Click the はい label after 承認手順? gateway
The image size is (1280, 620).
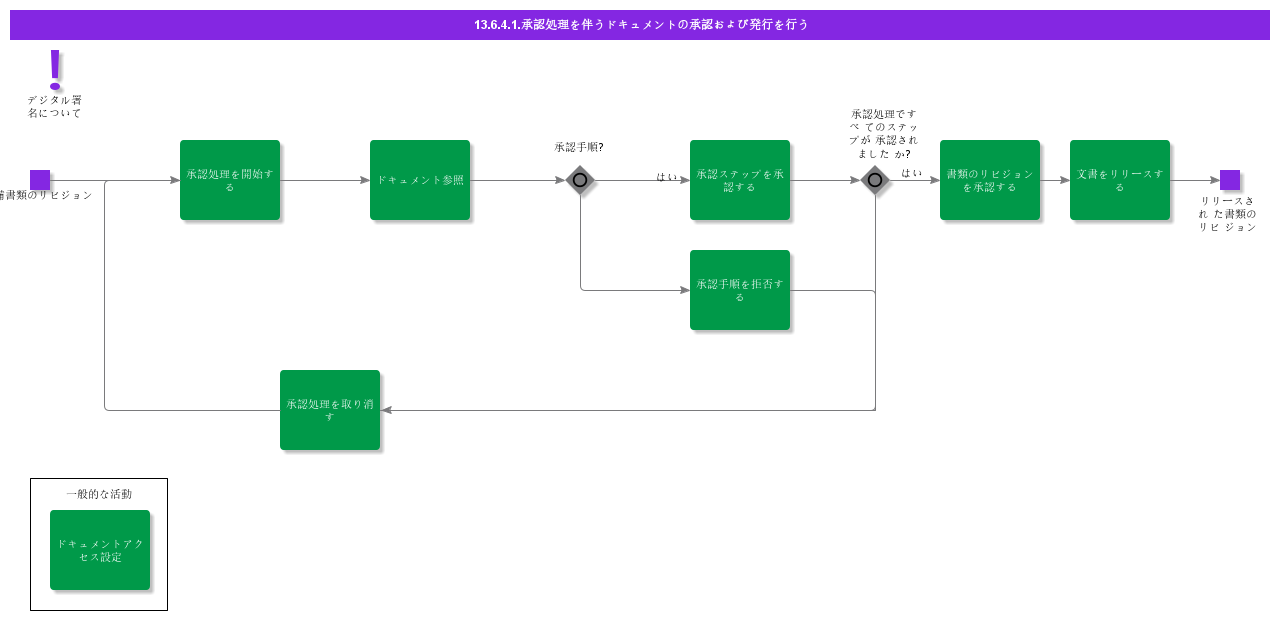pos(667,177)
